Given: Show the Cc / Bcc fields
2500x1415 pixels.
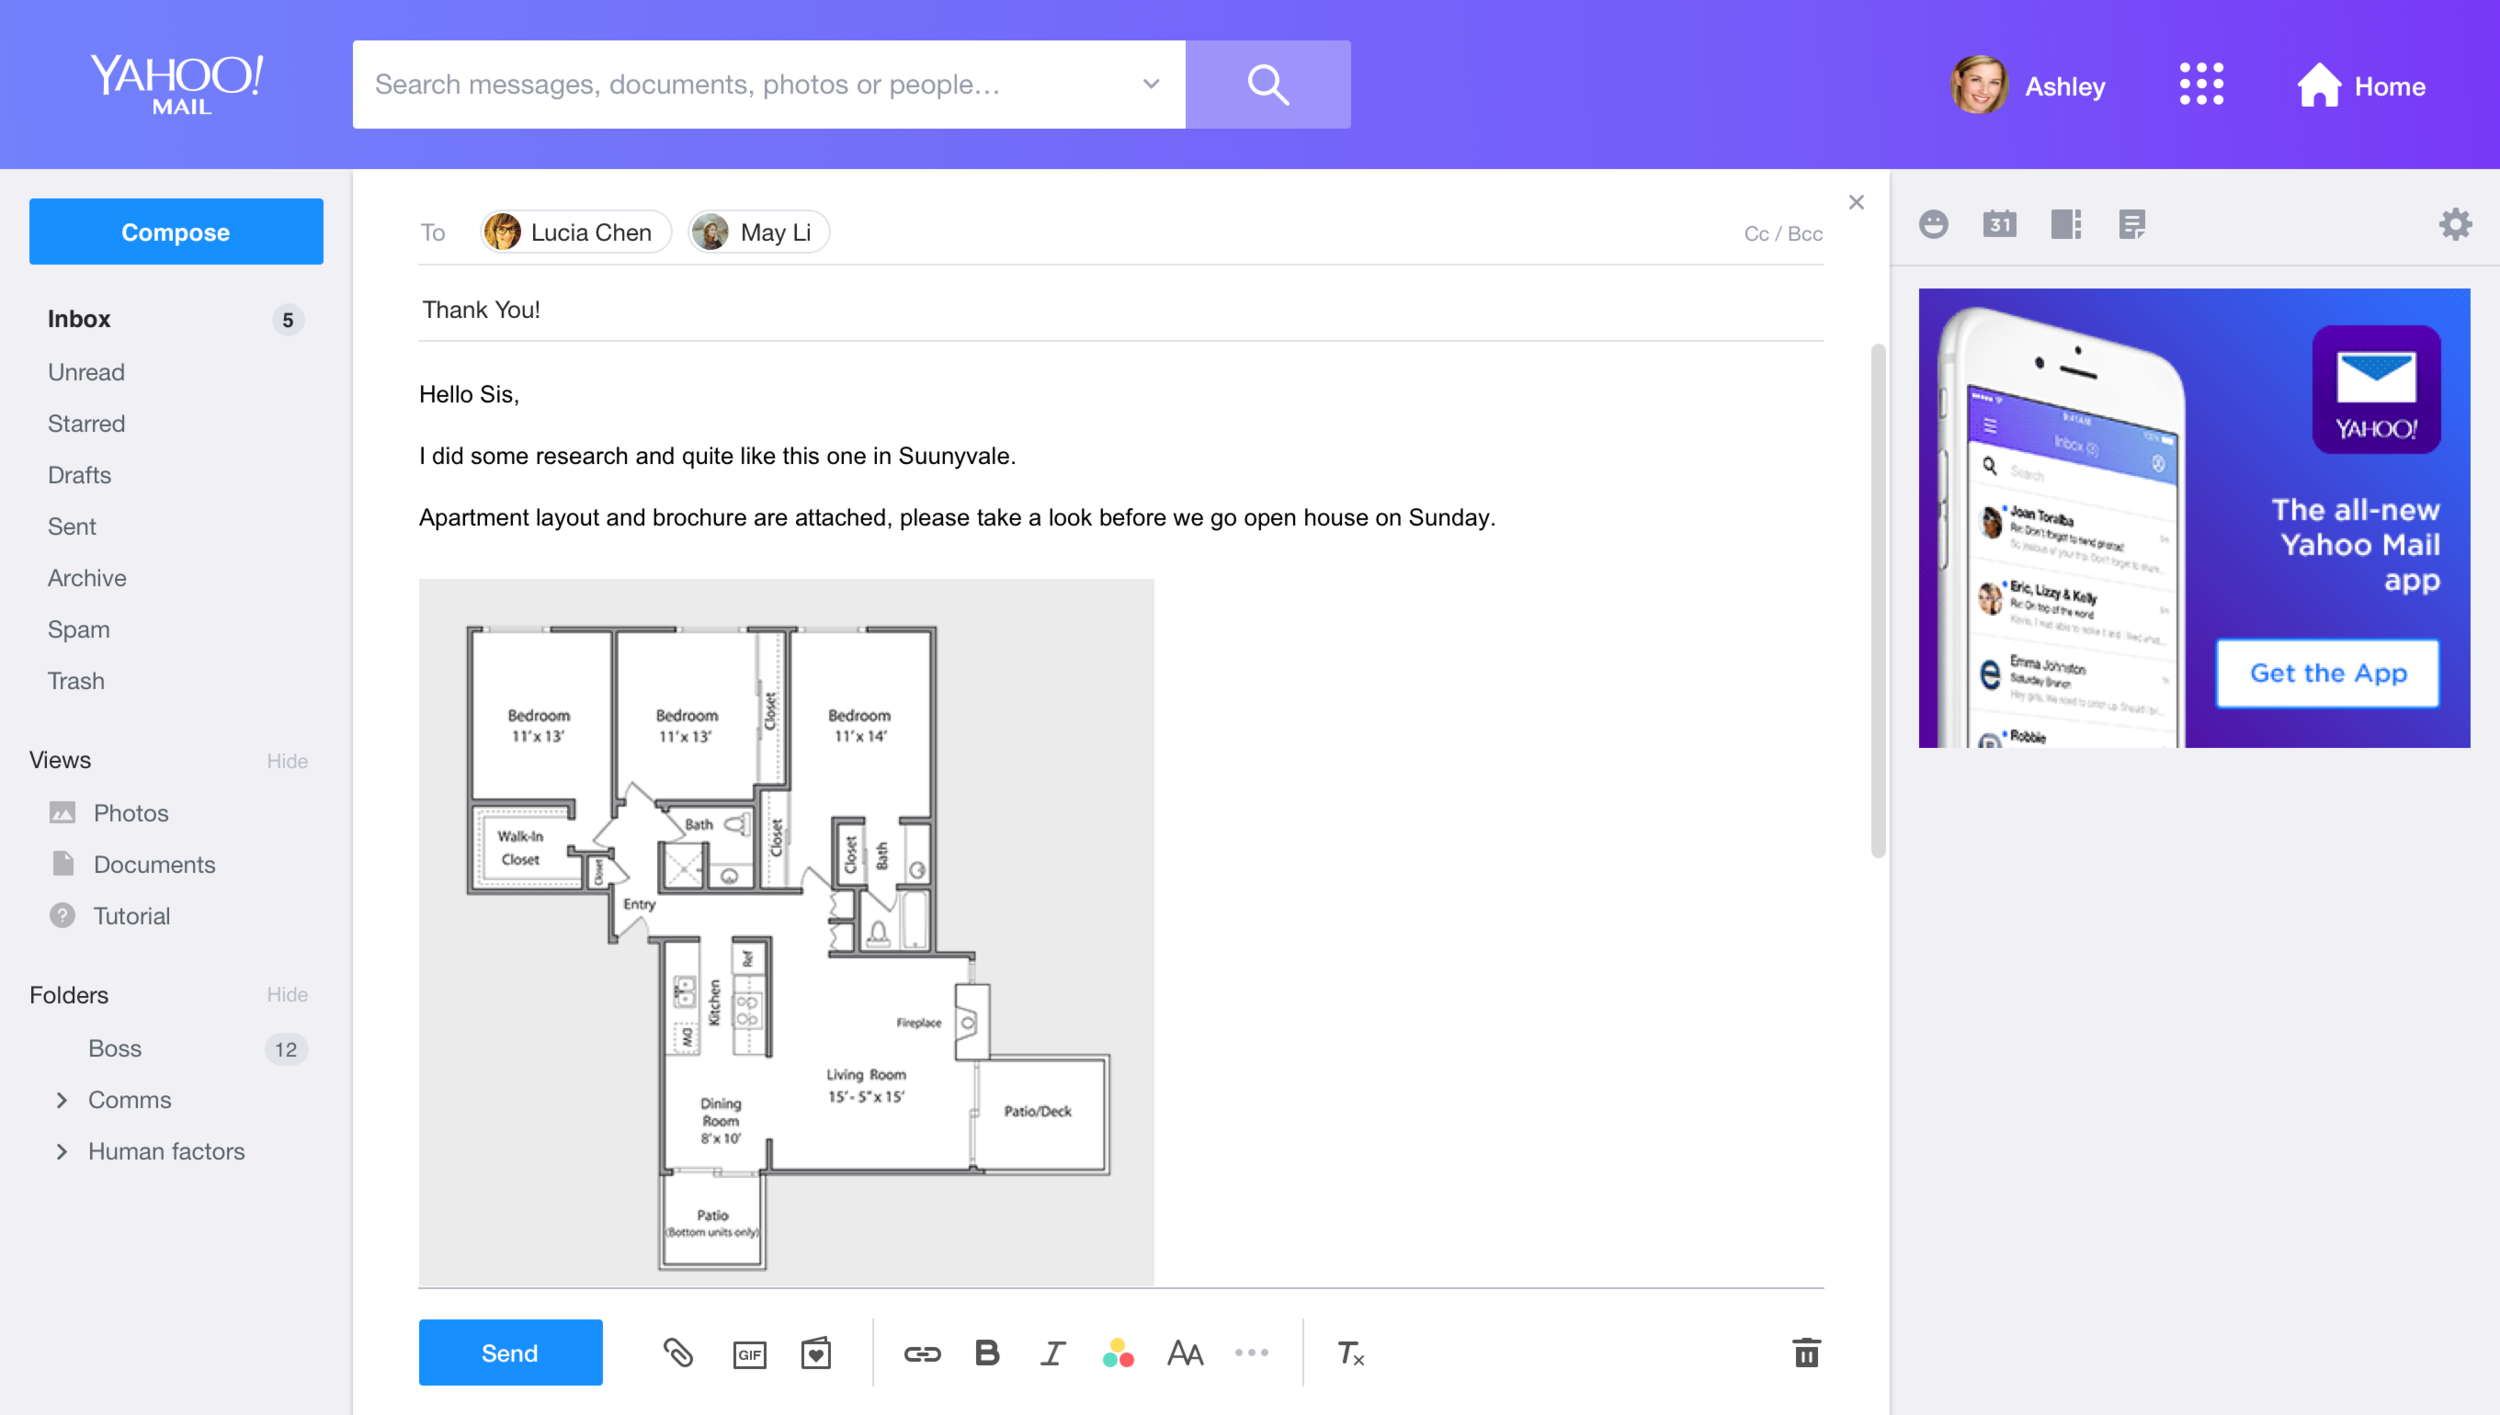Looking at the screenshot, I should pos(1782,233).
